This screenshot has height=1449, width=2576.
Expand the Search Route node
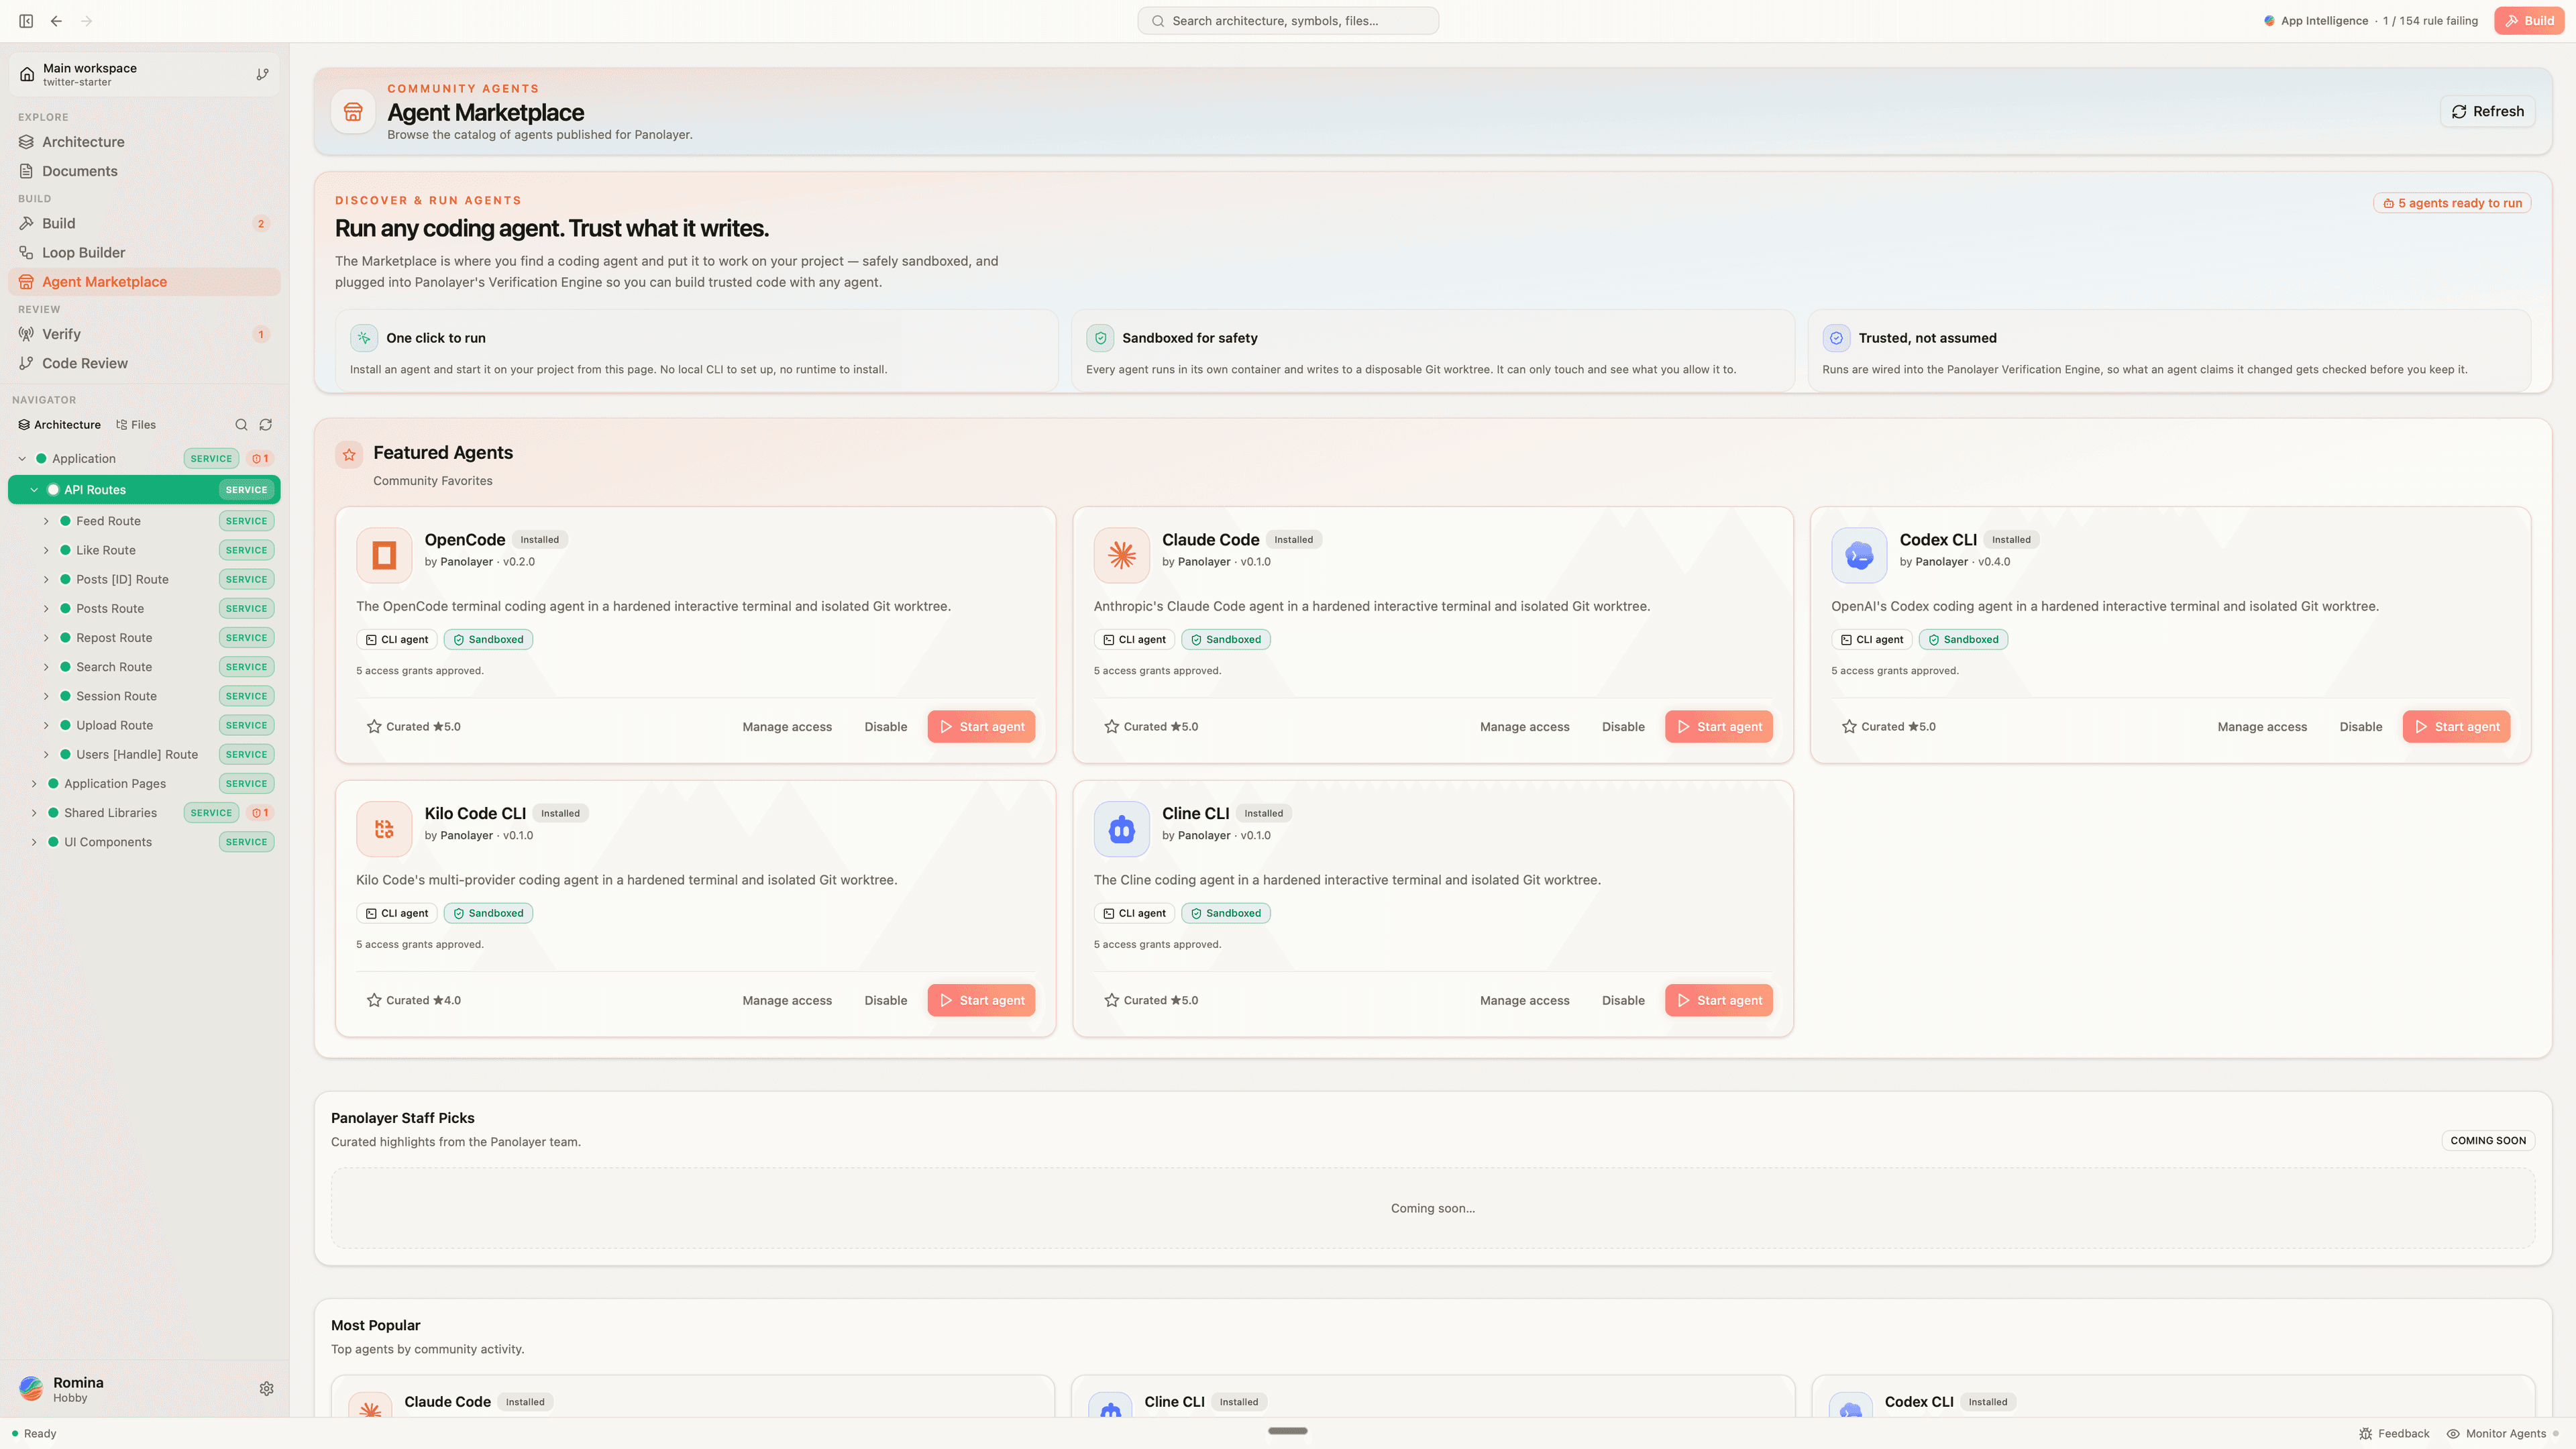[x=46, y=667]
